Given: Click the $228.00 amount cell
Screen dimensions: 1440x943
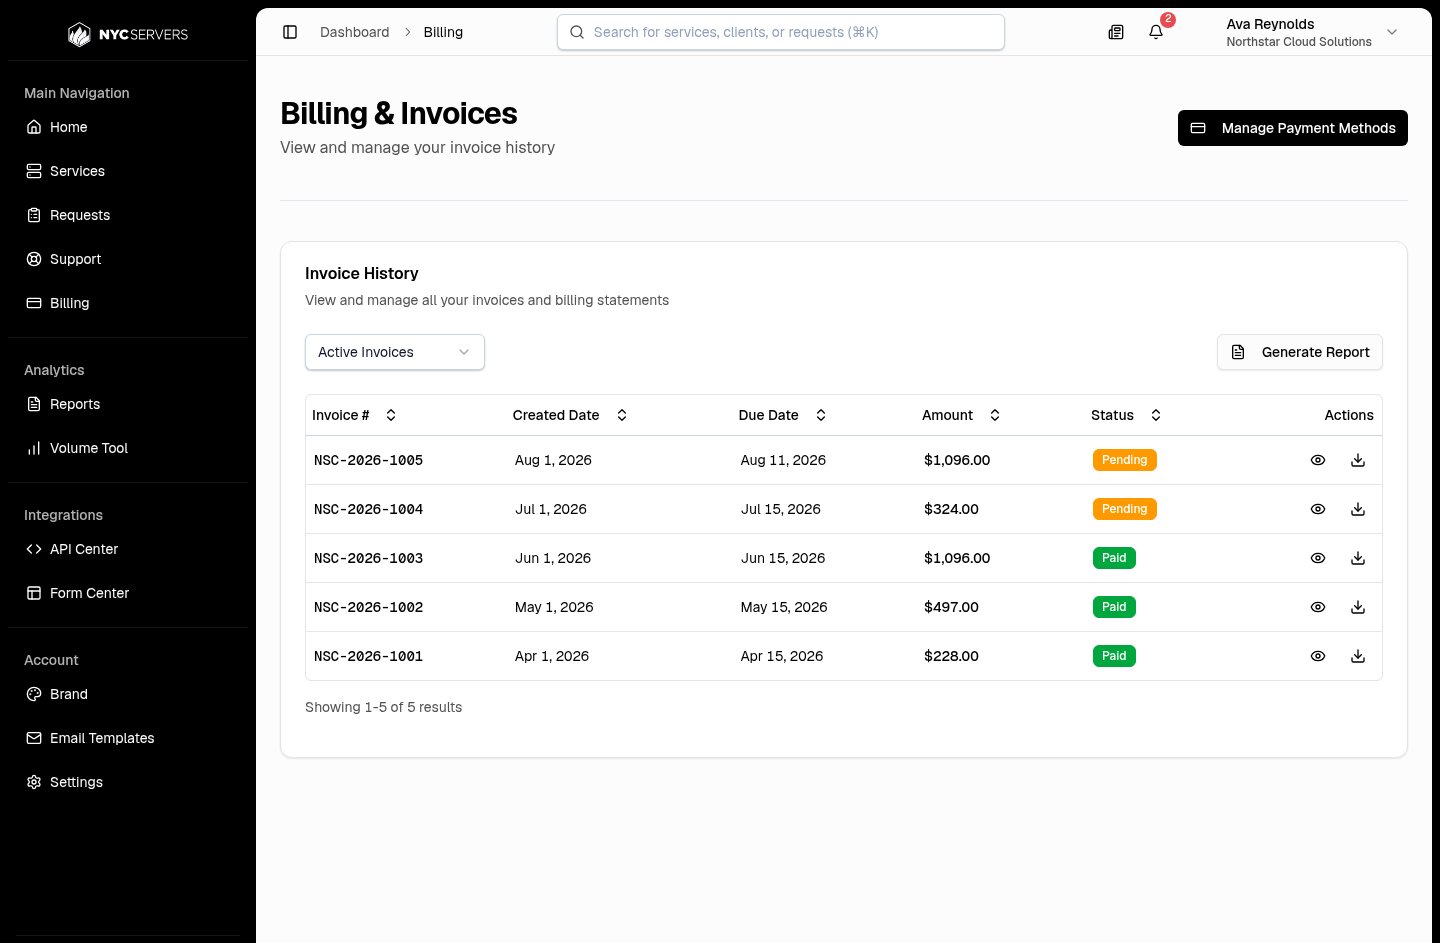Looking at the screenshot, I should pos(951,656).
